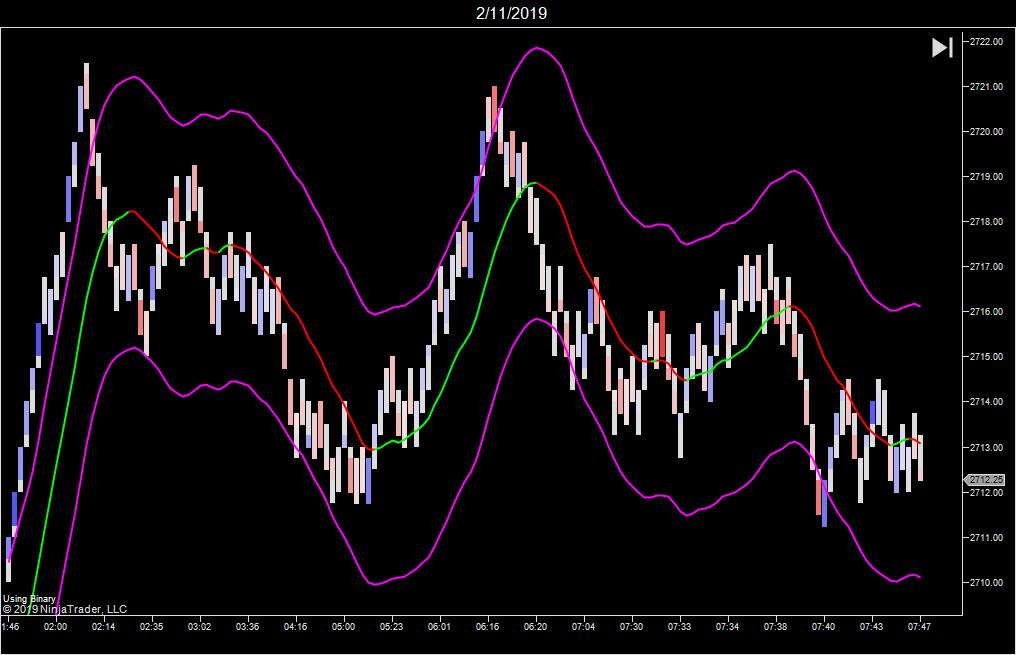Click the 07:38 time axis label
This screenshot has width=1016, height=655.
pyautogui.click(x=775, y=626)
